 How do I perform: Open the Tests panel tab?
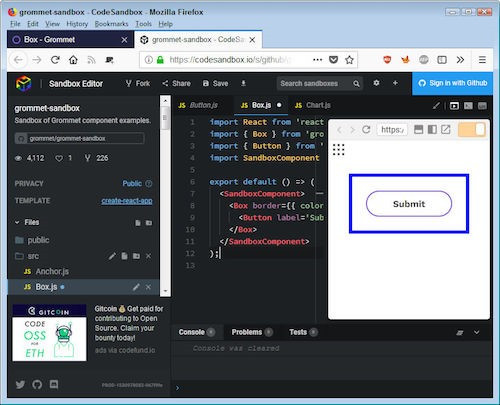pos(303,332)
